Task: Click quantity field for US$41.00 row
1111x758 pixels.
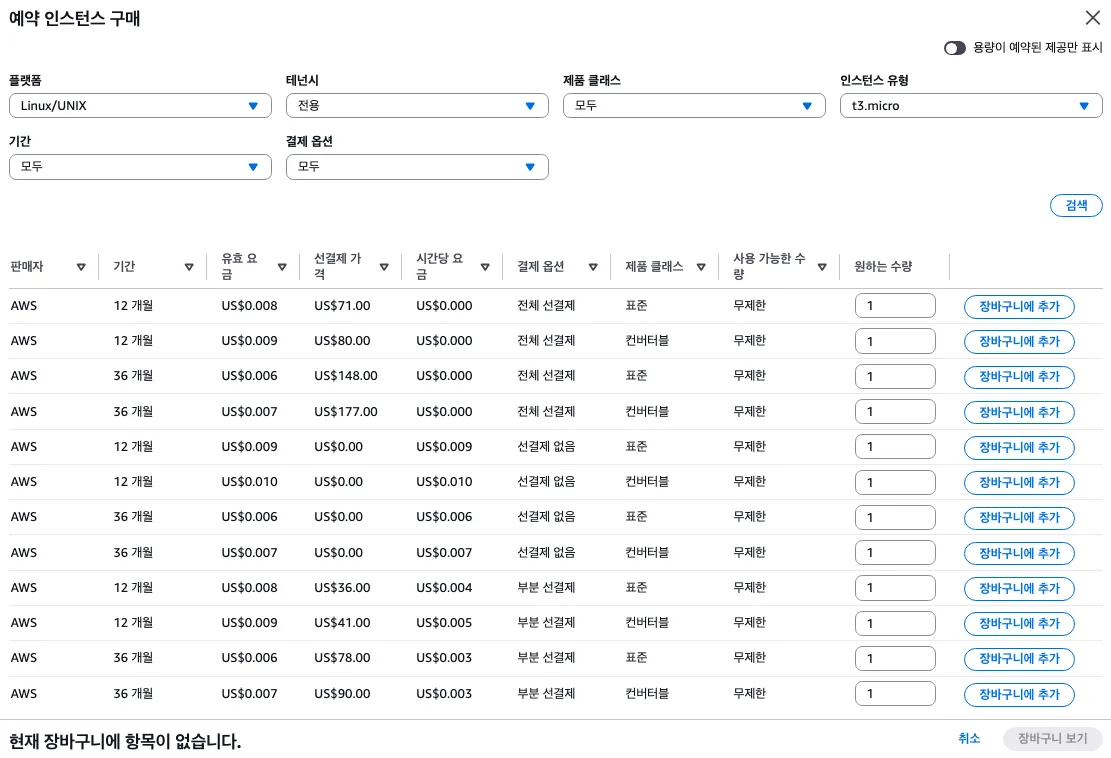Action: click(x=895, y=623)
